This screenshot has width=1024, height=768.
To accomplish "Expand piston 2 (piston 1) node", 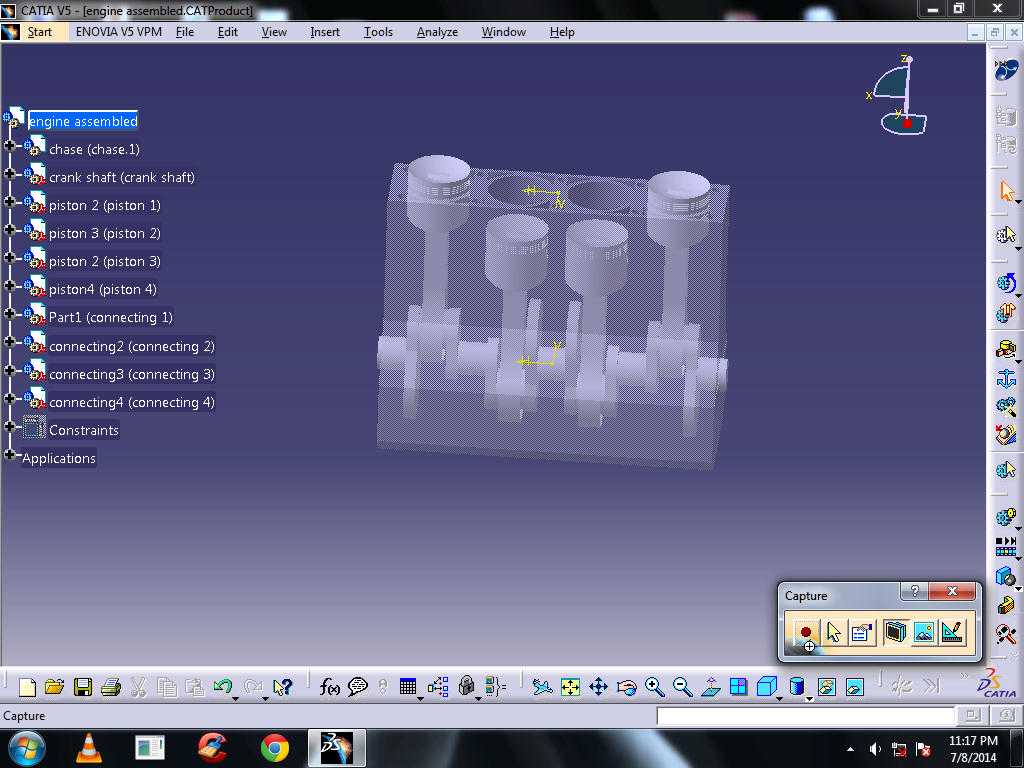I will 9,202.
